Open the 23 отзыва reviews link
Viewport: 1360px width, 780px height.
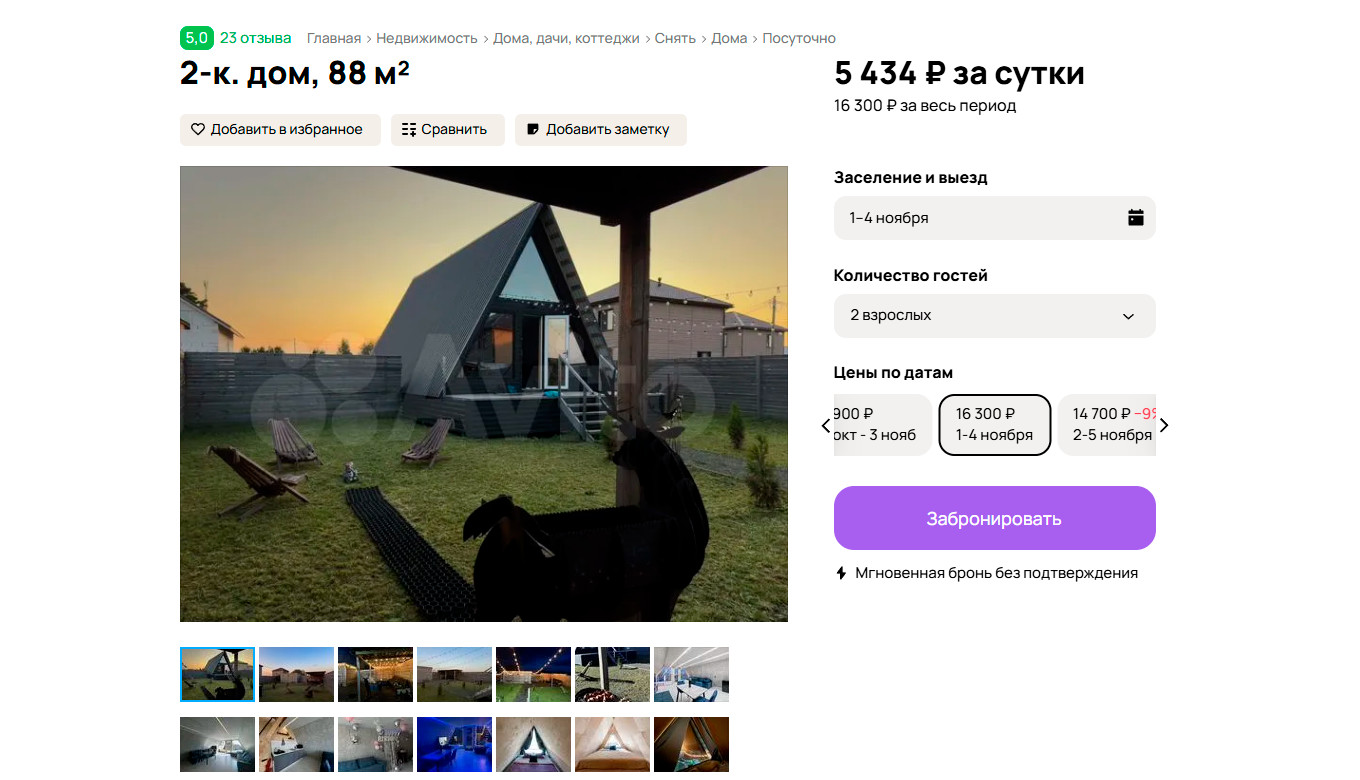256,38
